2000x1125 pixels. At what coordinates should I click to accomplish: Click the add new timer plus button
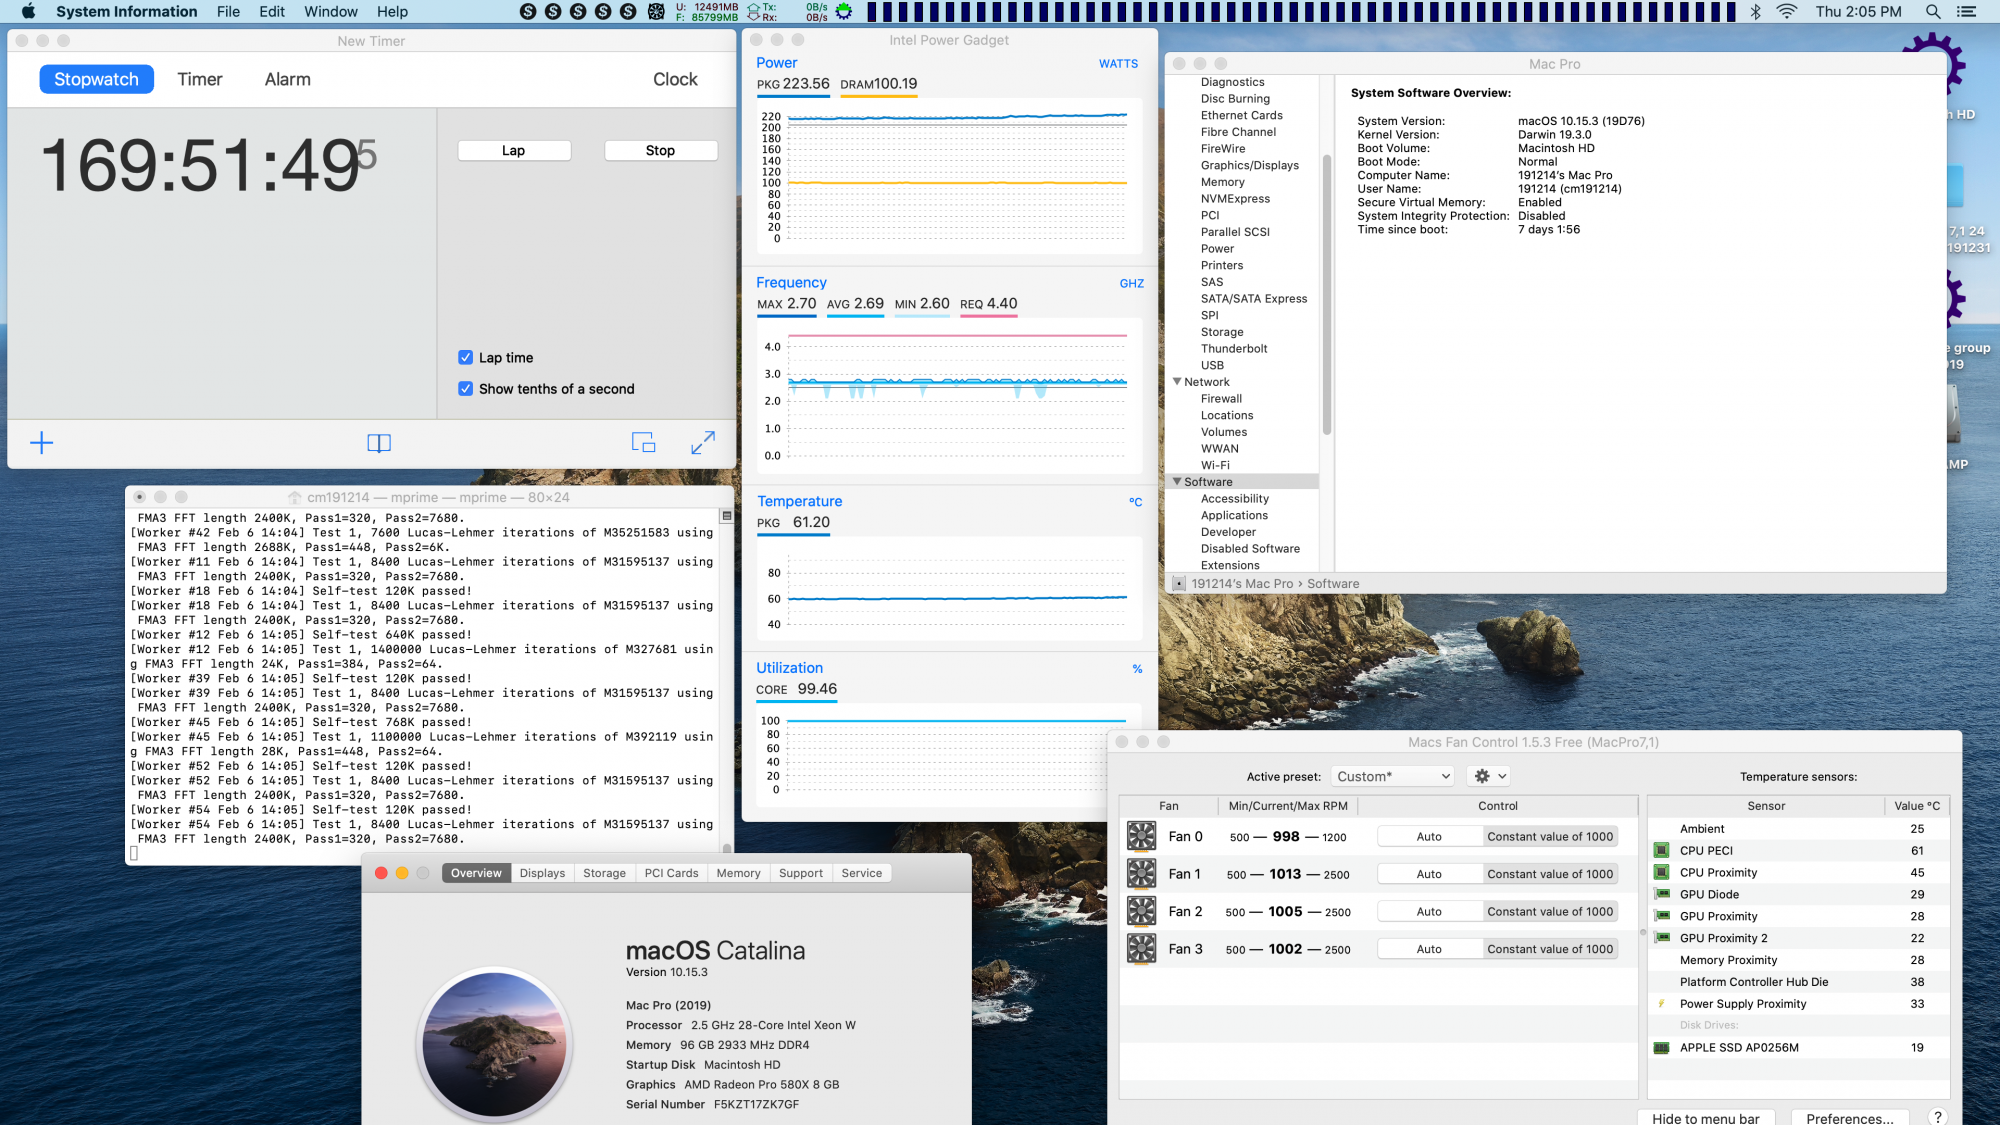tap(41, 441)
